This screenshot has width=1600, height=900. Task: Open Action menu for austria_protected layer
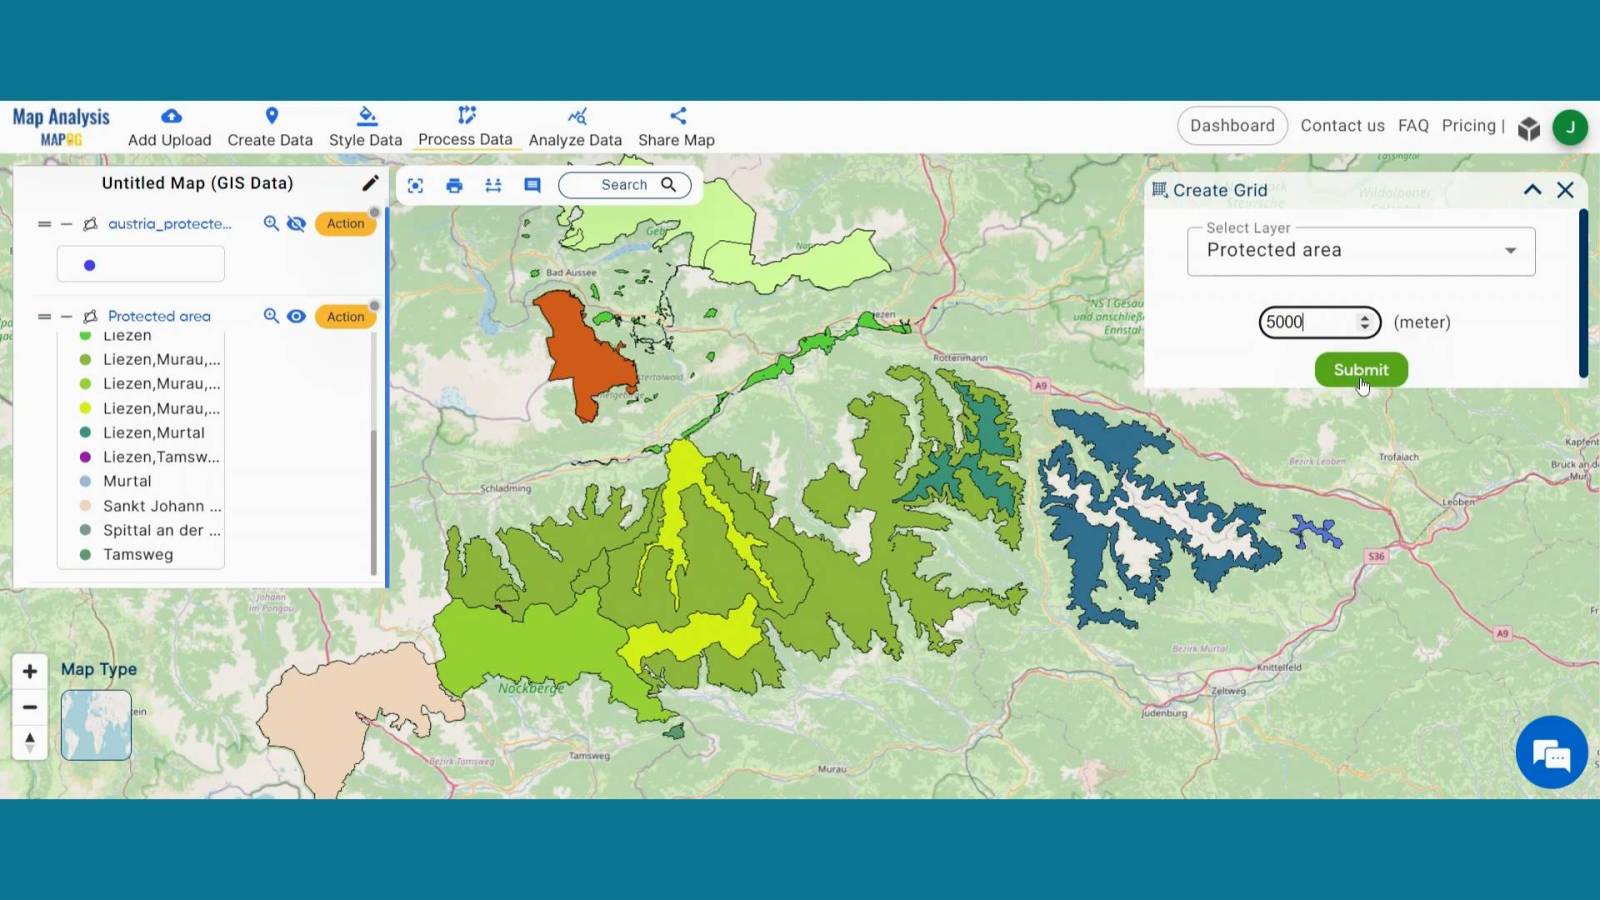click(x=345, y=223)
